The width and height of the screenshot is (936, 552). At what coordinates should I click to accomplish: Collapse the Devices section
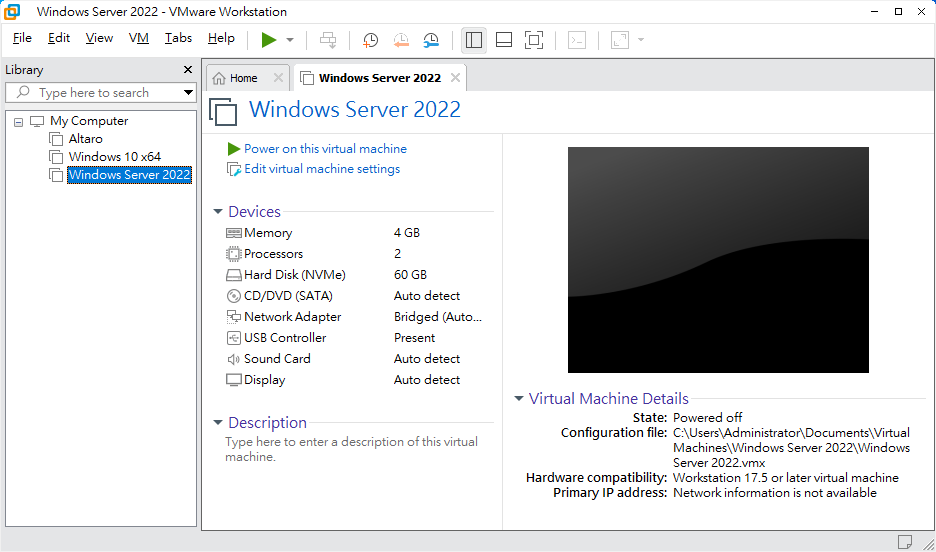218,212
